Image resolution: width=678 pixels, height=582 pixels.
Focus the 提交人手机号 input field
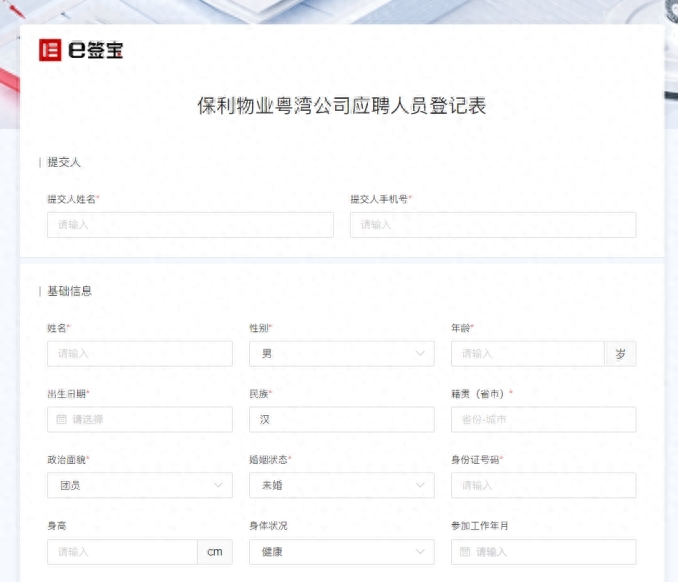point(493,225)
